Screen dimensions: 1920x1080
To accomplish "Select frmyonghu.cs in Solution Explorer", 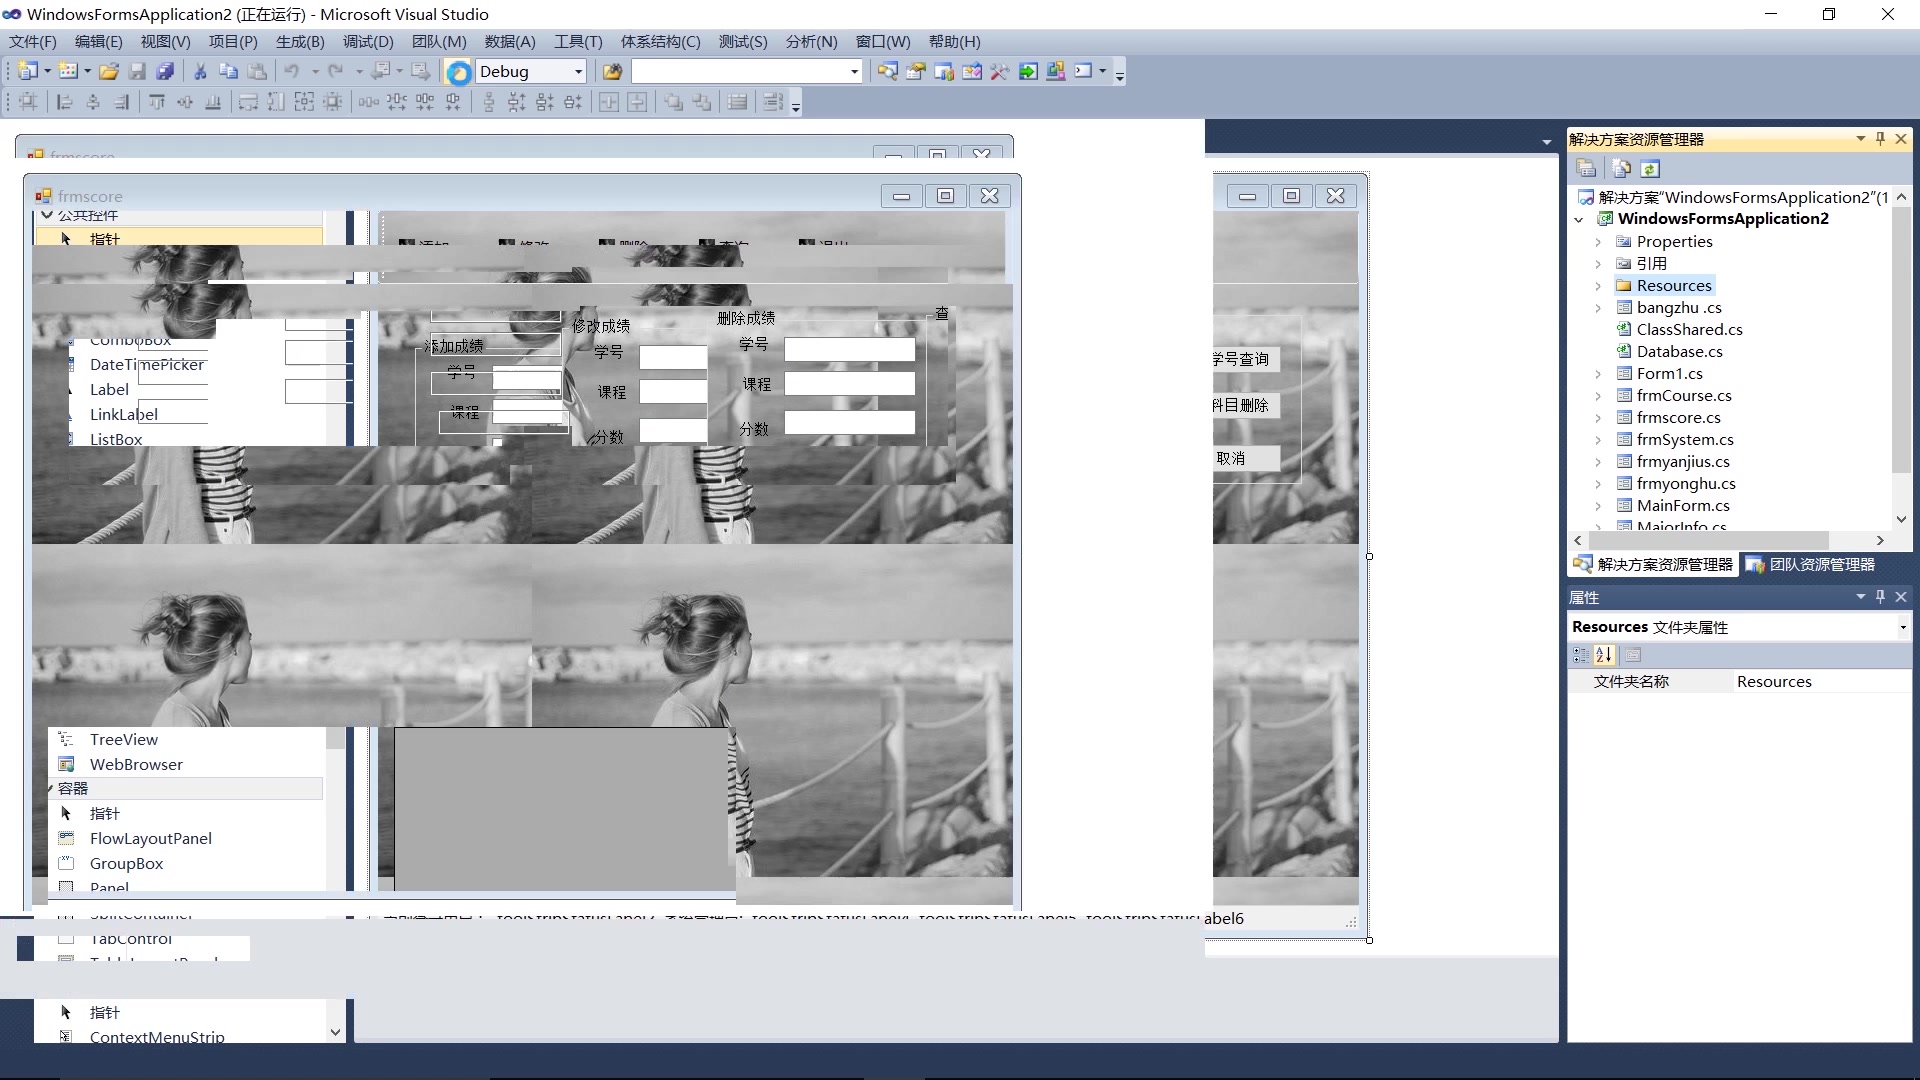I will tap(1686, 484).
